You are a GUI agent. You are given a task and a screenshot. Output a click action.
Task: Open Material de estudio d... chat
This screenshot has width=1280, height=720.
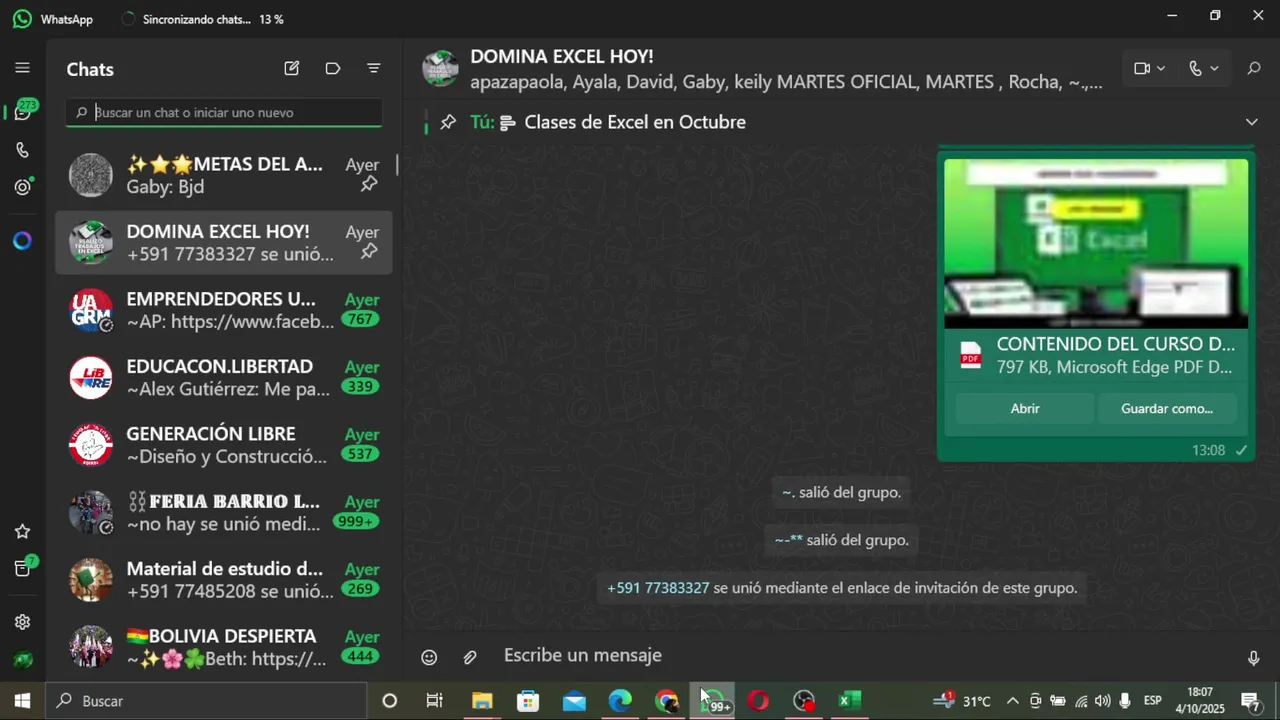click(224, 580)
